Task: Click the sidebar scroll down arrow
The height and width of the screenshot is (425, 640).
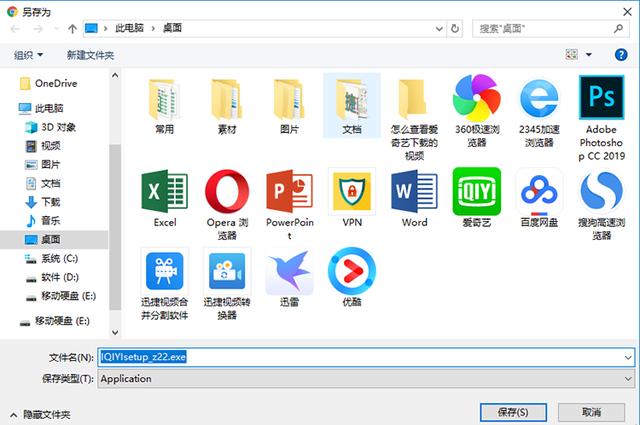Action: pos(115,332)
